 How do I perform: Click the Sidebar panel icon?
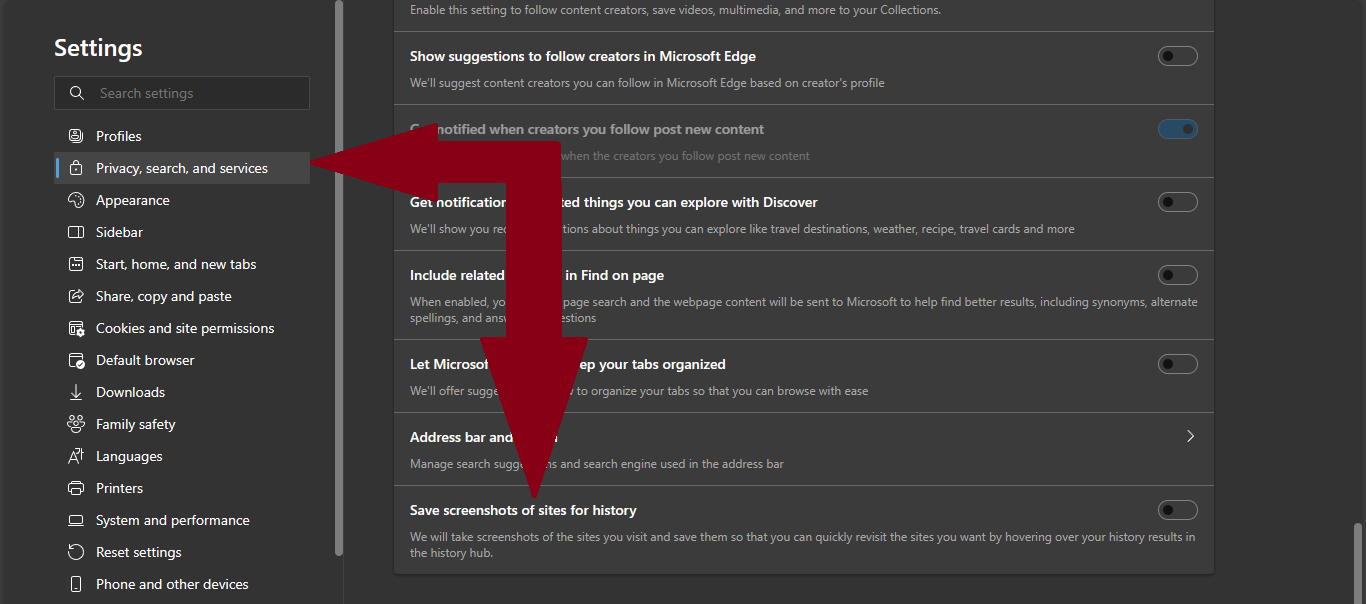pos(76,232)
